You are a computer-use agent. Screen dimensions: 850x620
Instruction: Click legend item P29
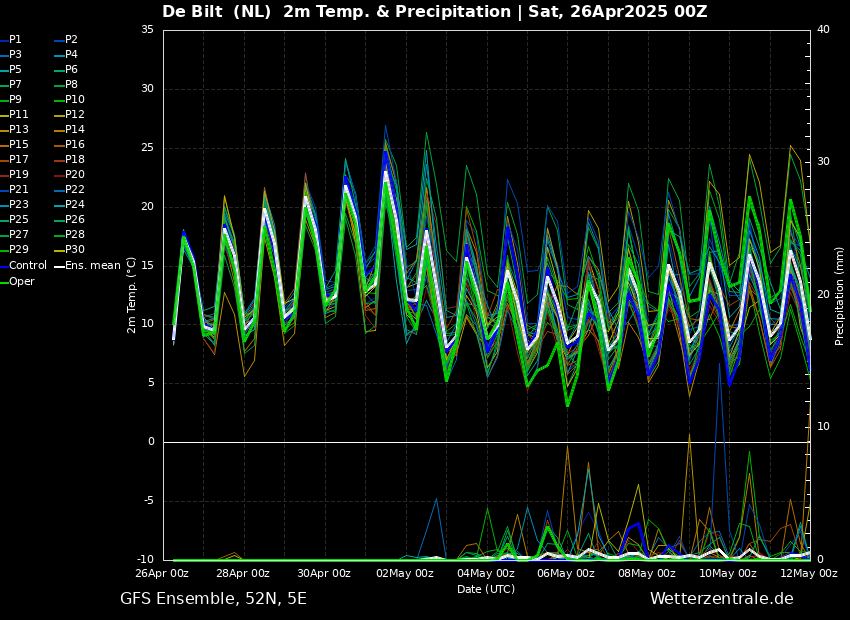pos(14,249)
